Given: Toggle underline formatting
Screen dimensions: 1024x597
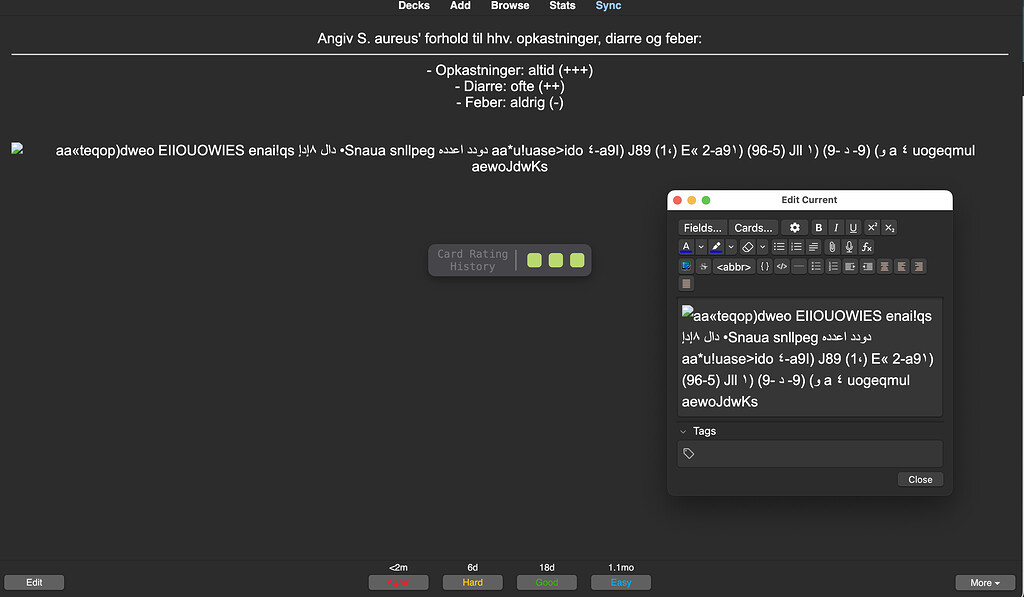Looking at the screenshot, I should 852,227.
